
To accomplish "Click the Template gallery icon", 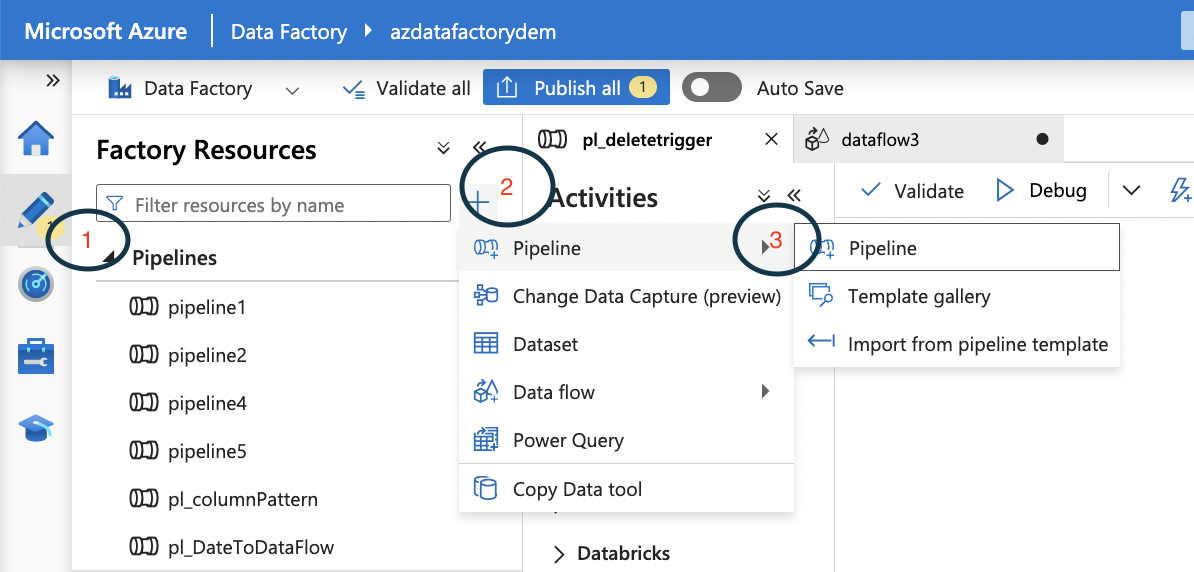I will point(822,295).
